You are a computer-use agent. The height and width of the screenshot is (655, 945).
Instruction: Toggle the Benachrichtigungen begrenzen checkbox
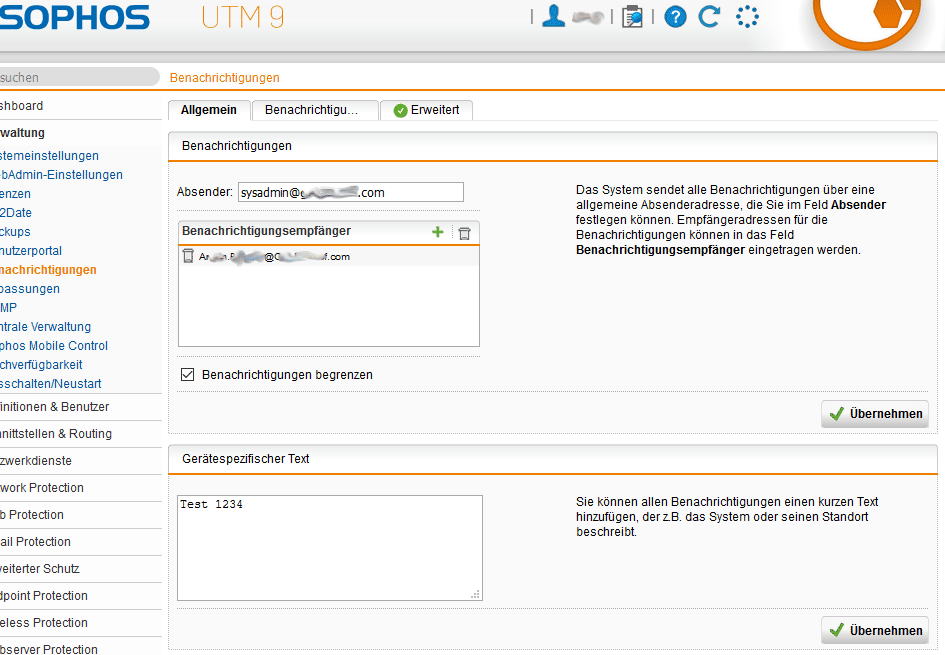187,374
